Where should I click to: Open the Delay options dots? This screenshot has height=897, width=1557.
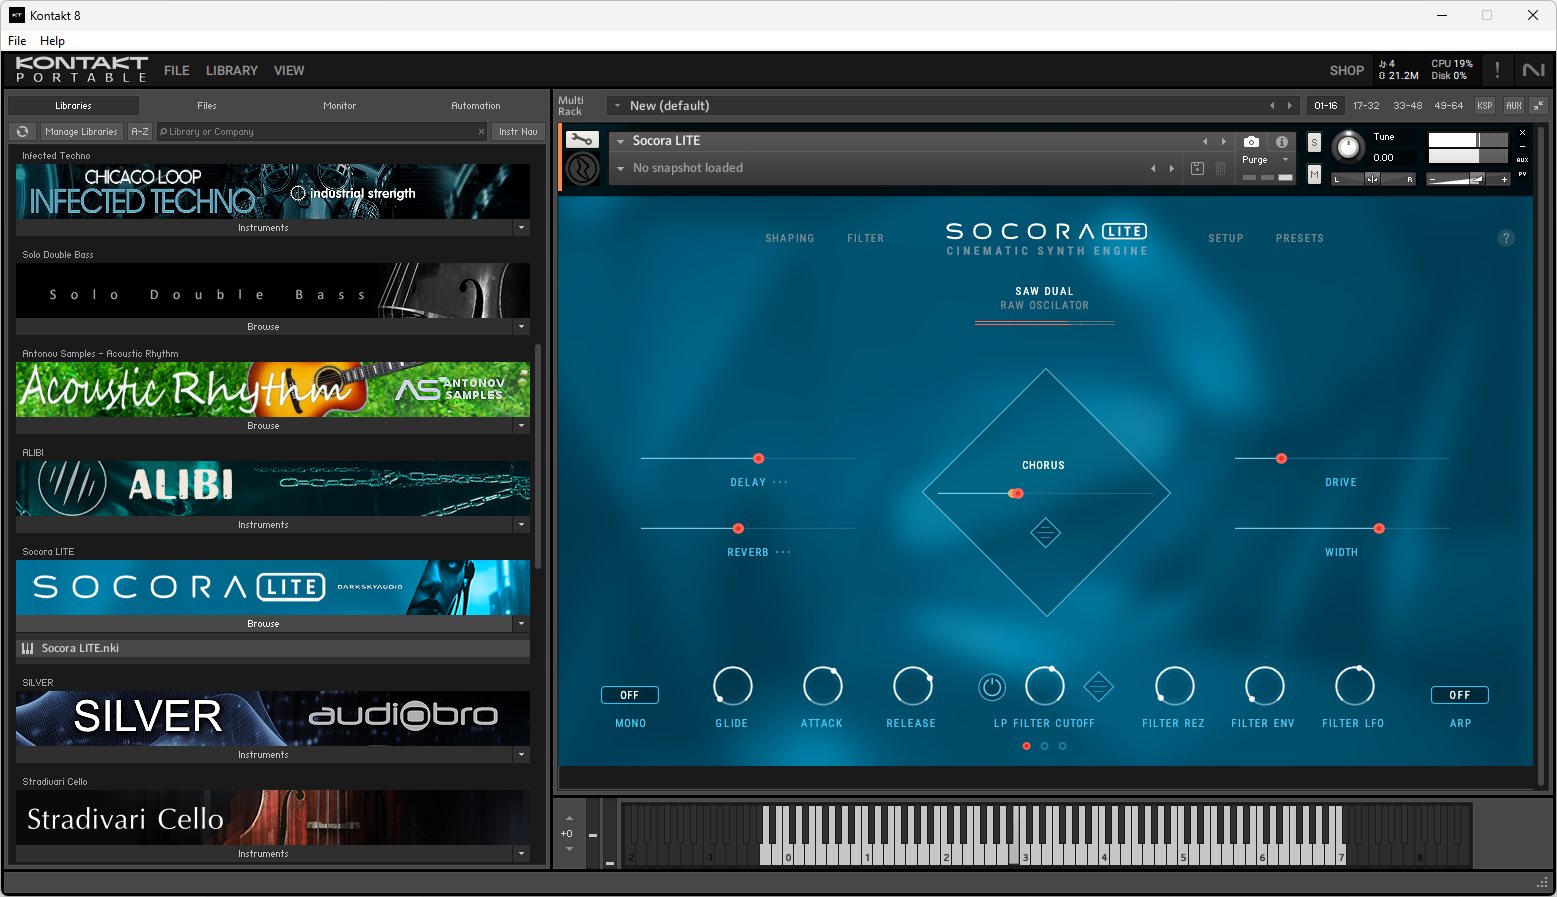(x=780, y=482)
